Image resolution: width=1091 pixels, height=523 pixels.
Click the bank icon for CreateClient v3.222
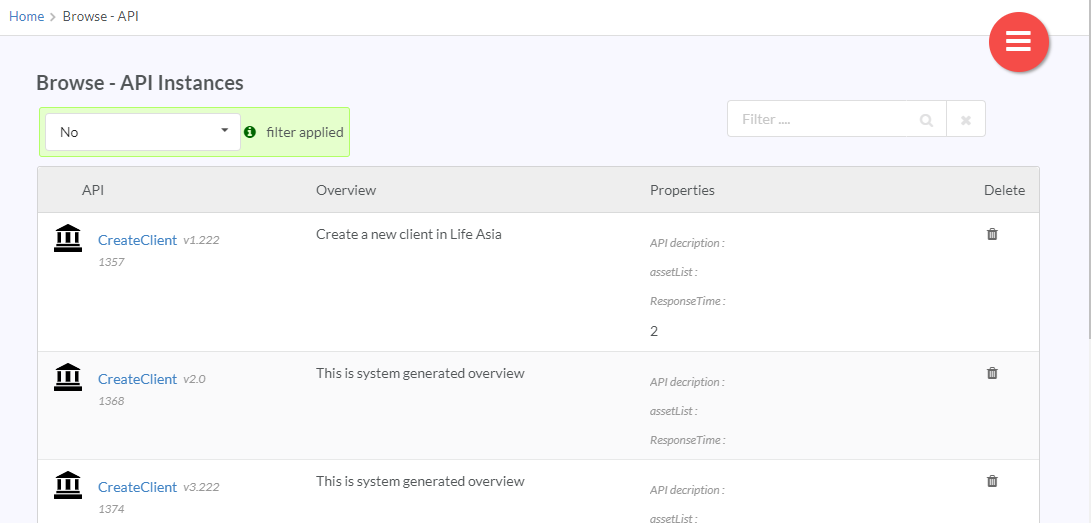pos(67,485)
